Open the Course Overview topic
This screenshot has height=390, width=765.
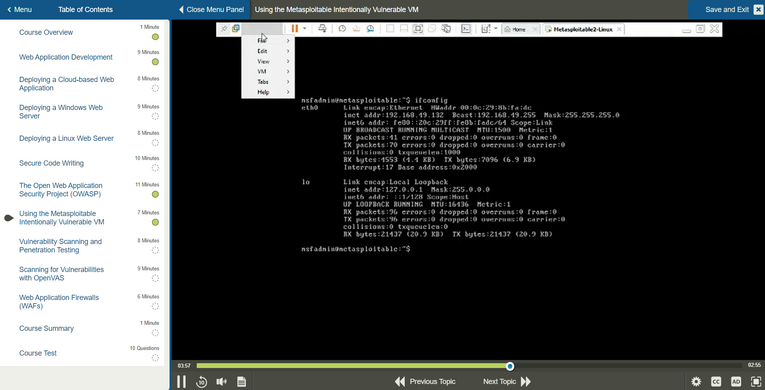[x=46, y=33]
